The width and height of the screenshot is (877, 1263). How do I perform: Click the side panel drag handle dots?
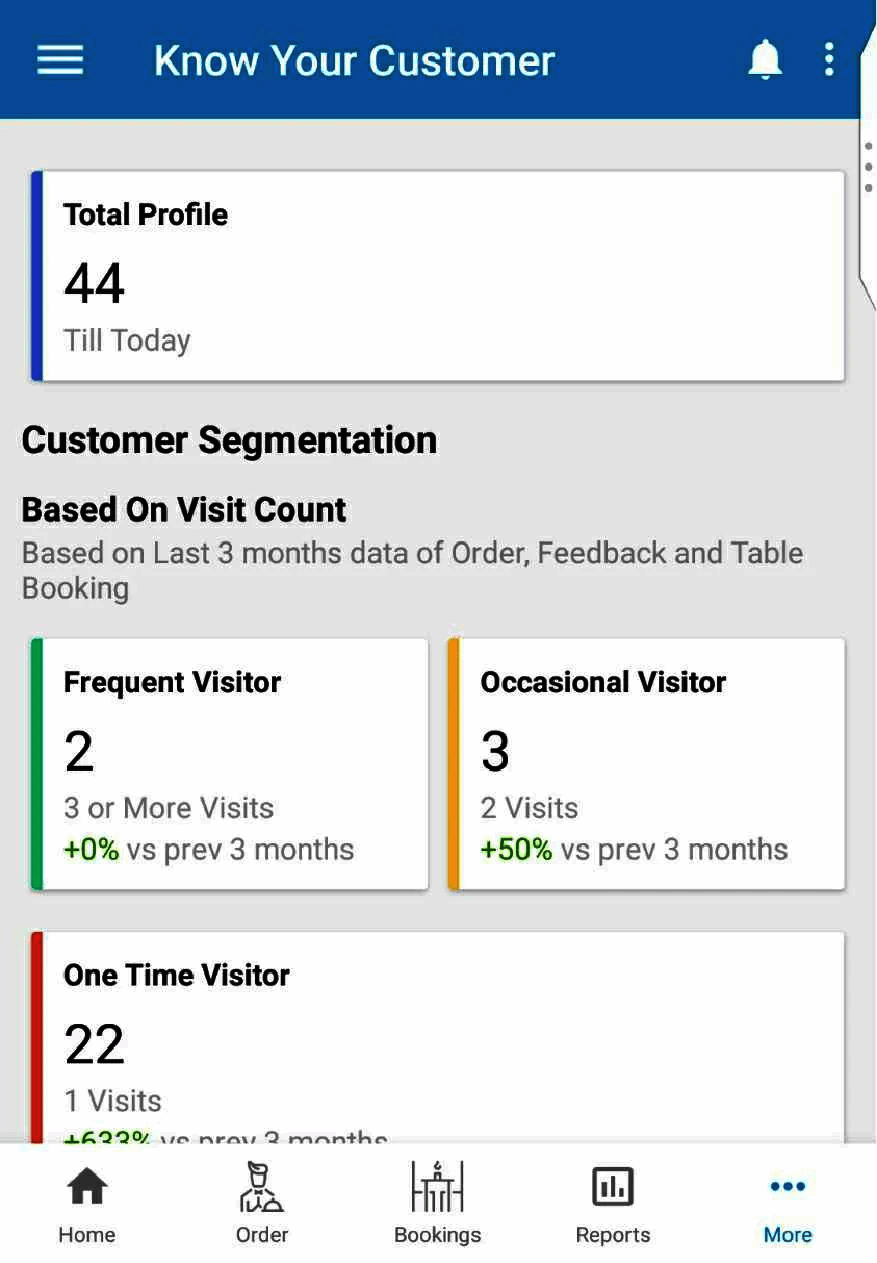click(x=868, y=167)
